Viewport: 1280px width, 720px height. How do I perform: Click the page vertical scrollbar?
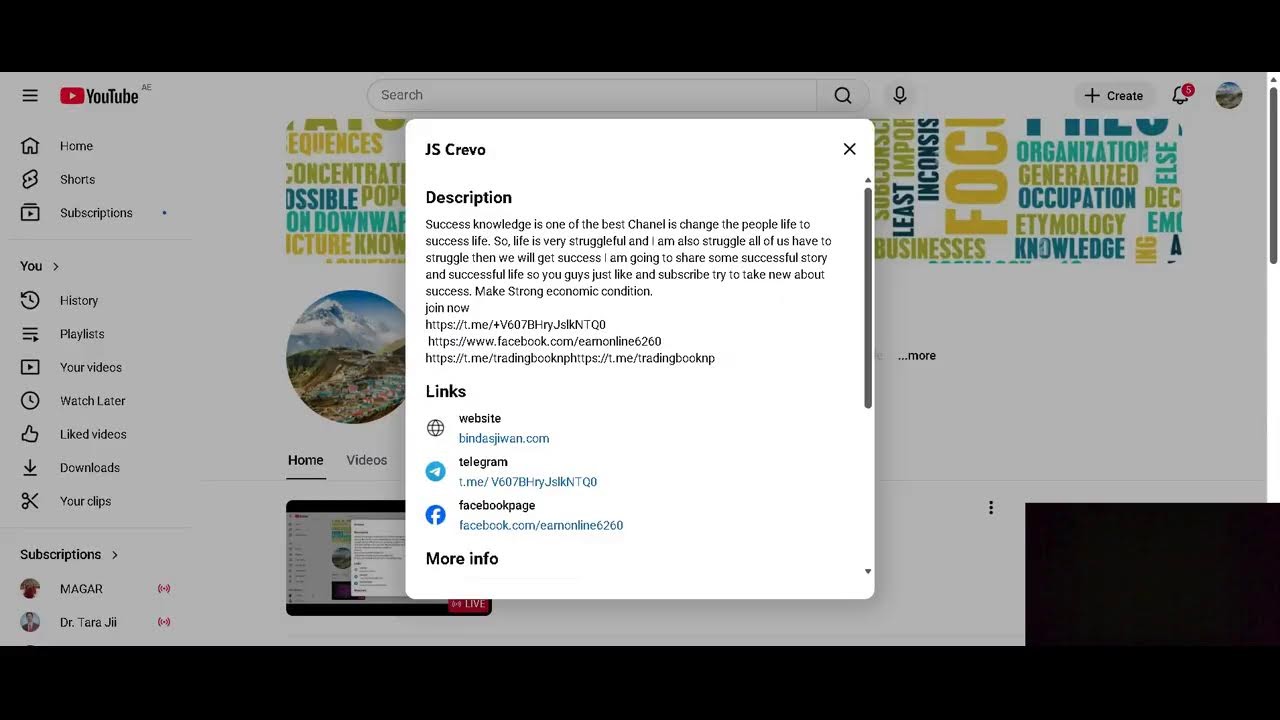(1274, 177)
